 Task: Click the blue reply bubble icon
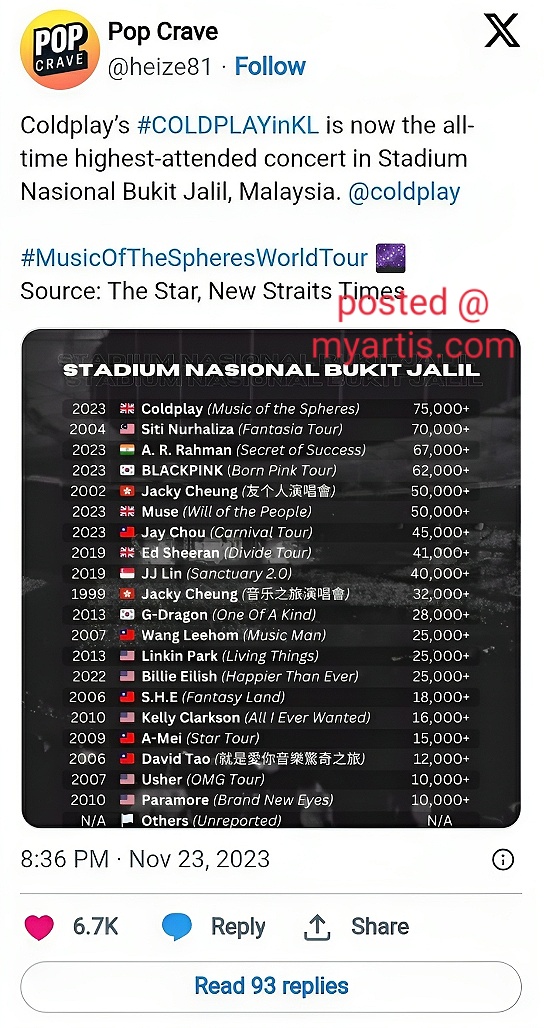click(177, 926)
